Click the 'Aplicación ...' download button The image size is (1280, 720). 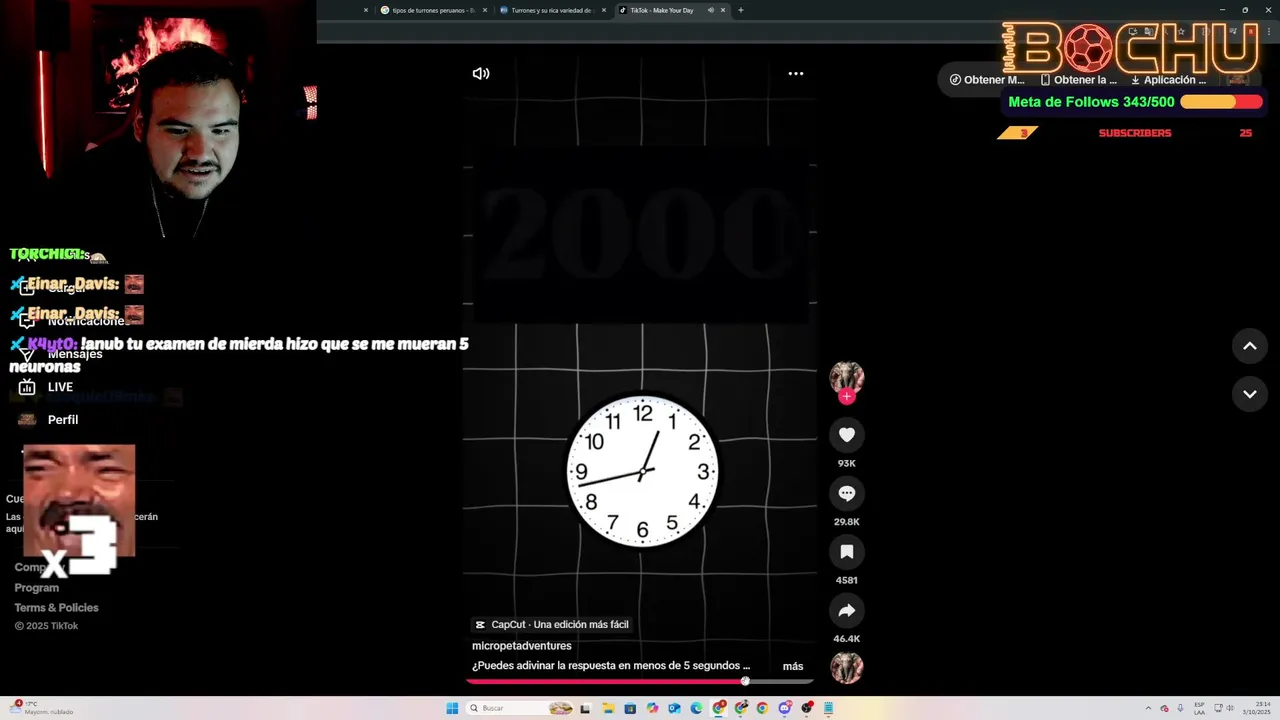click(1169, 80)
